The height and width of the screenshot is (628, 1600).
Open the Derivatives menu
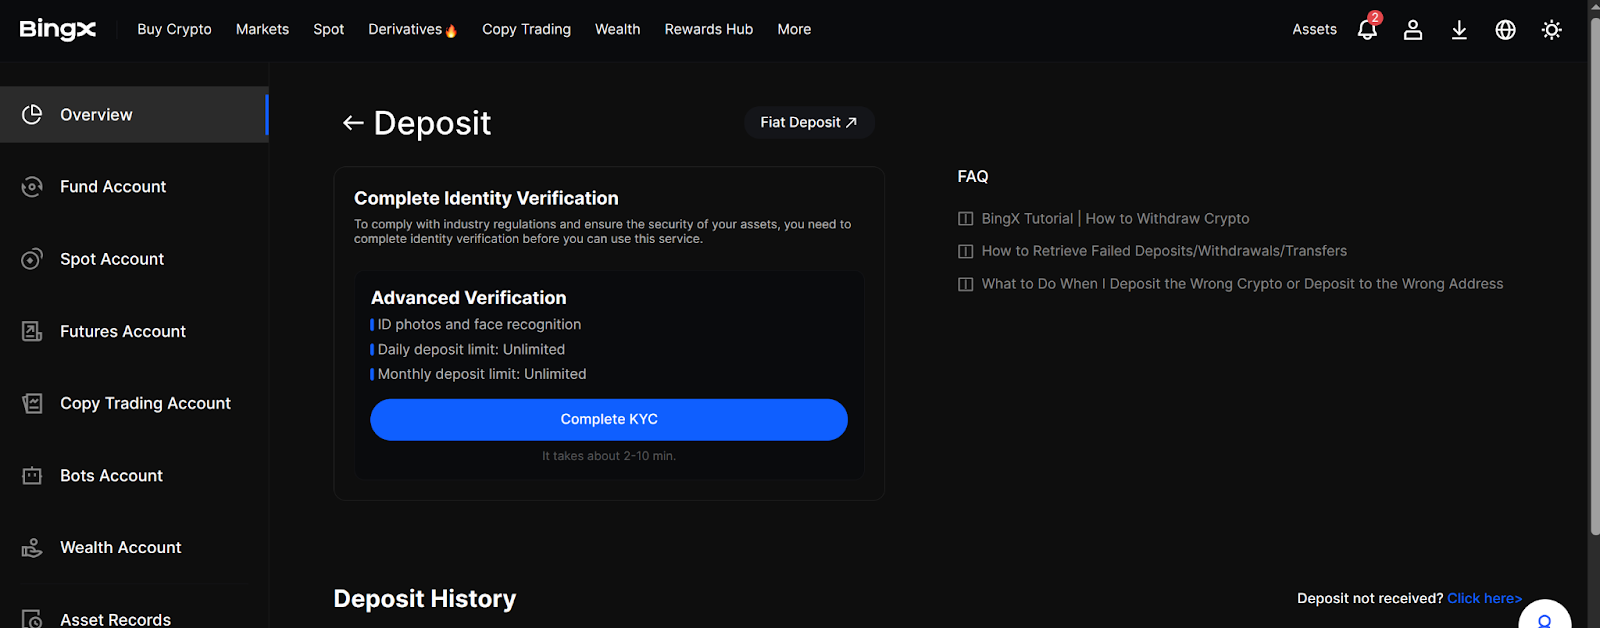click(405, 29)
